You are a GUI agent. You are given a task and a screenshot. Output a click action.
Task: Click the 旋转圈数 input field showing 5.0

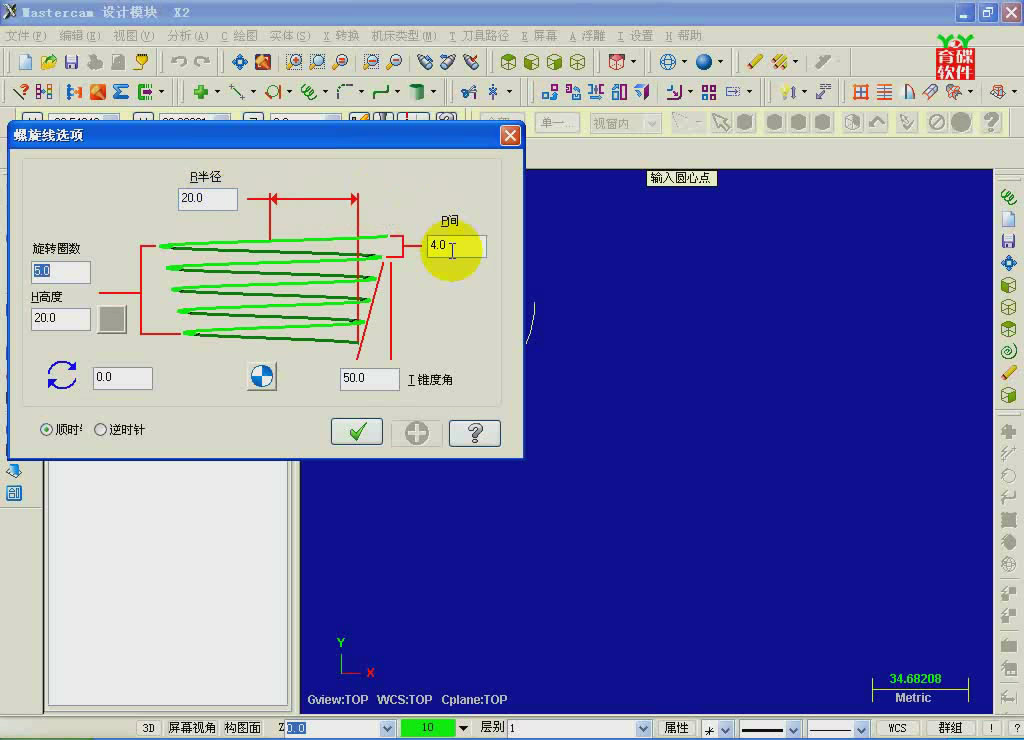point(61,272)
